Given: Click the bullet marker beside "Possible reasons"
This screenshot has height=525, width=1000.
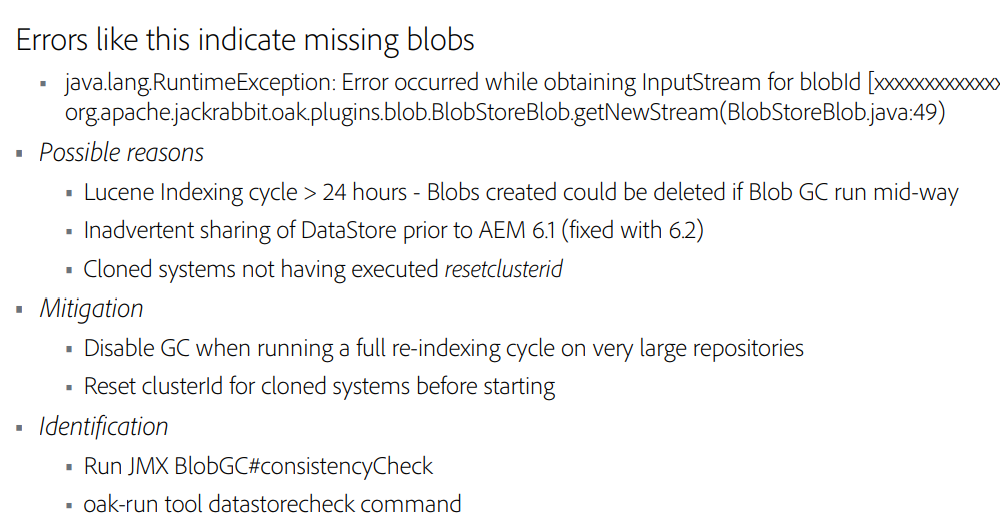Looking at the screenshot, I should click(x=20, y=154).
